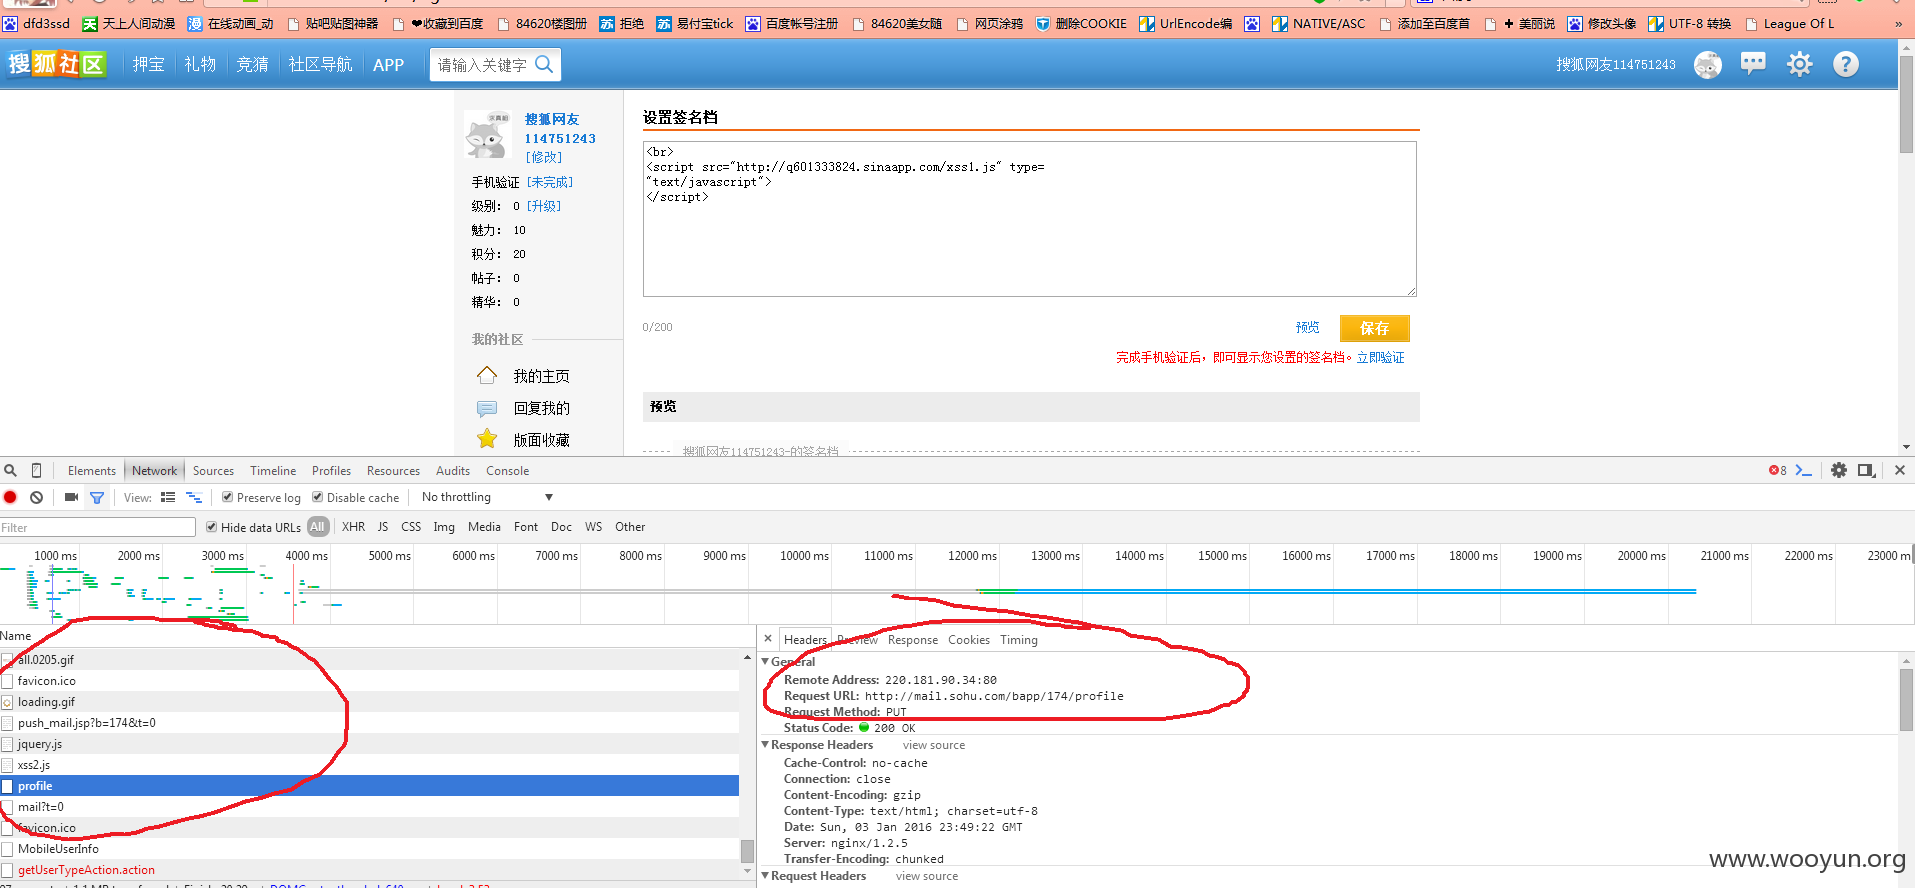
Task: Collapse the General section
Action: pyautogui.click(x=765, y=661)
